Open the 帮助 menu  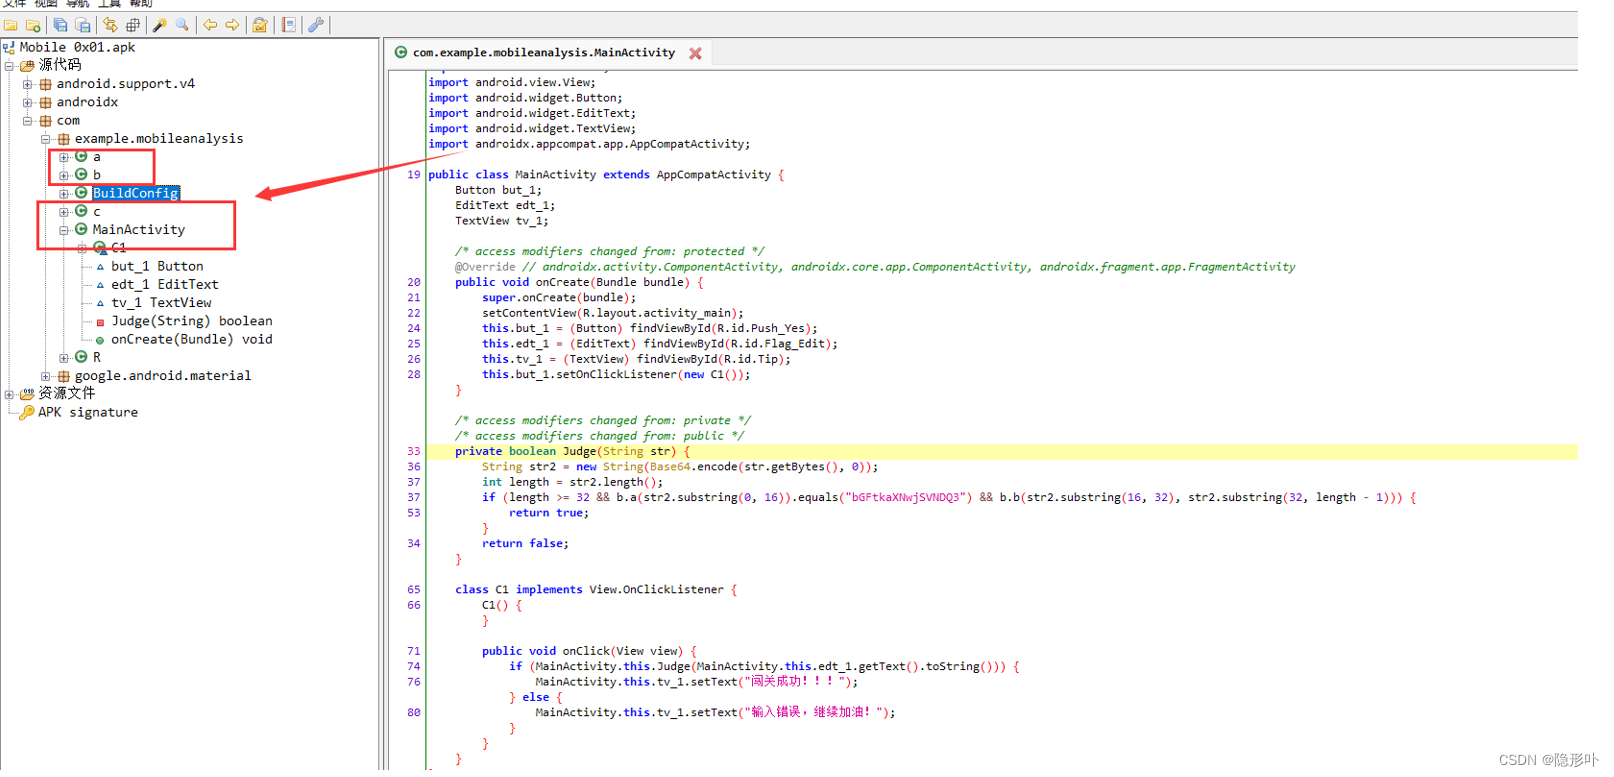tap(141, 4)
